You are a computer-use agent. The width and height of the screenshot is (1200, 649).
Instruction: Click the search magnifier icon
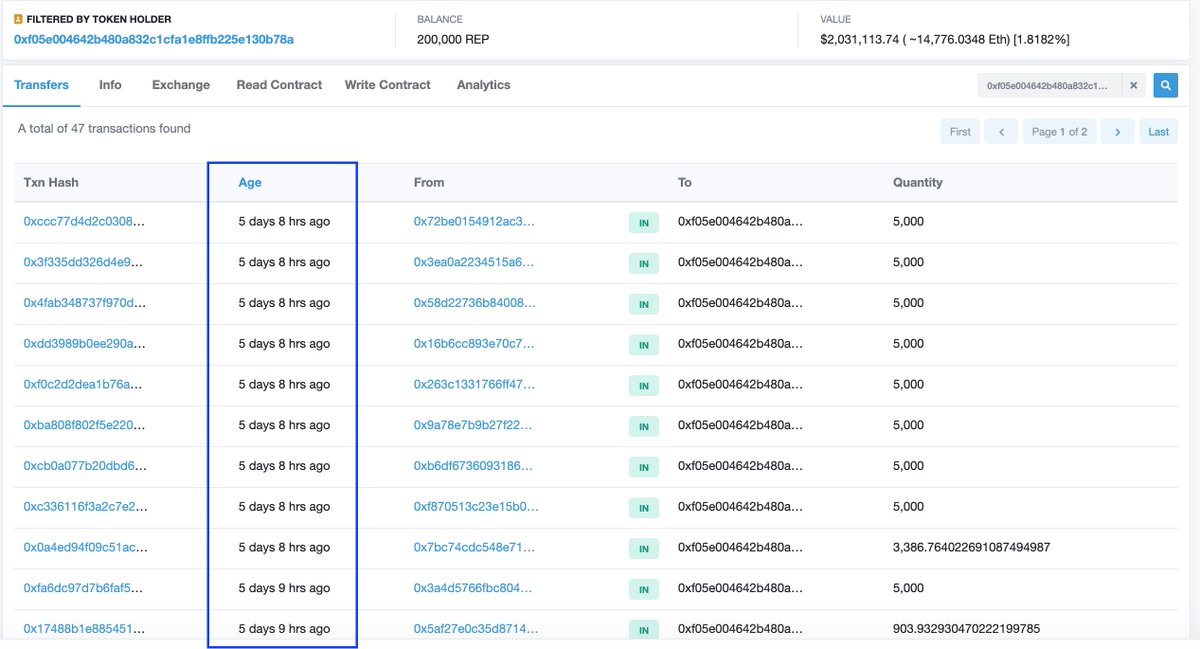[x=1165, y=85]
